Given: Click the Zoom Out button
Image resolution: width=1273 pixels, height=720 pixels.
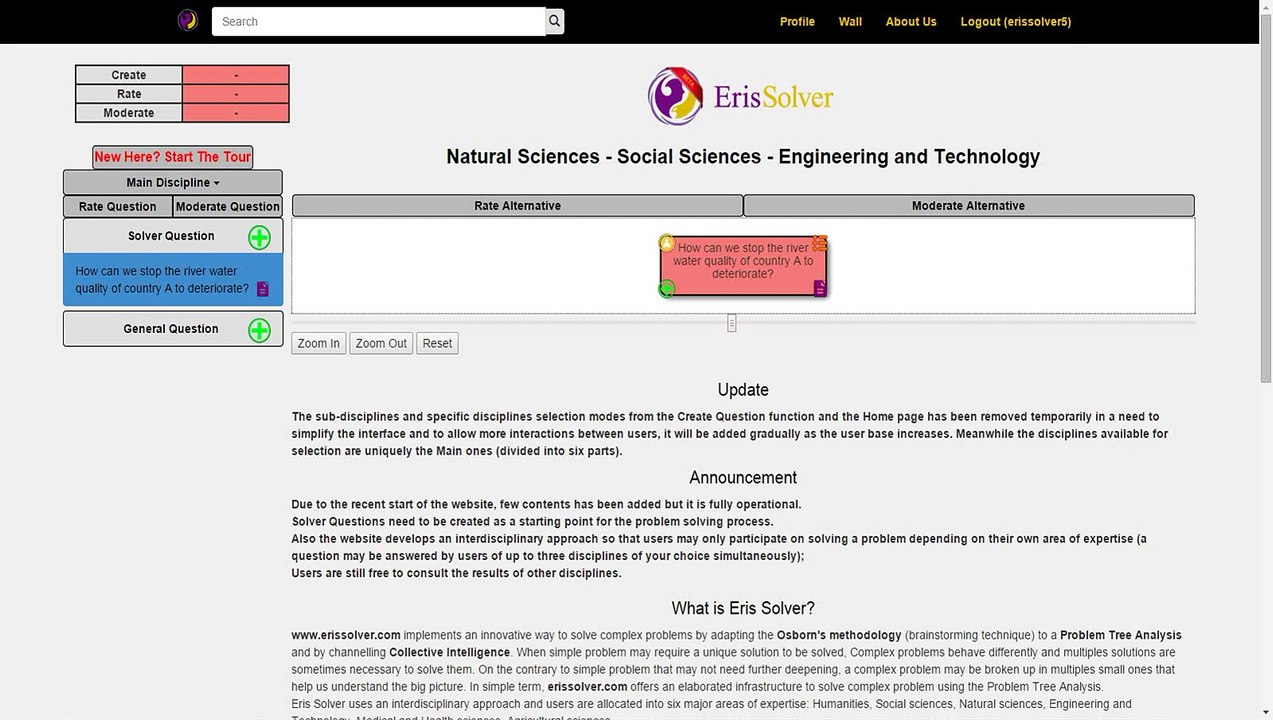Looking at the screenshot, I should pos(381,343).
